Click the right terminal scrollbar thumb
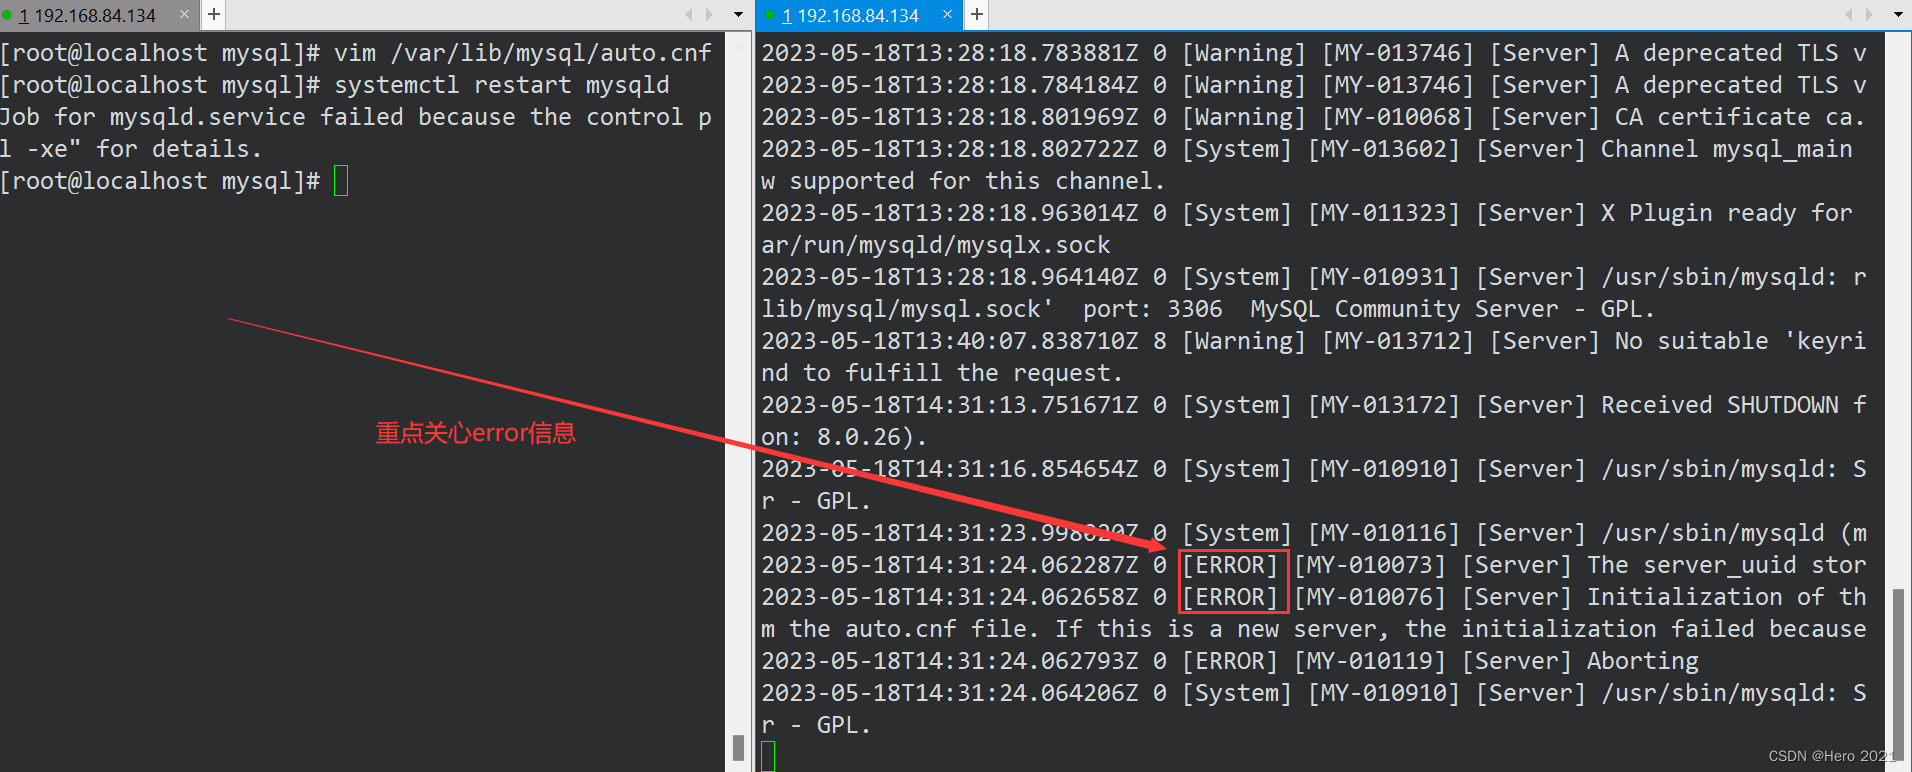Viewport: 1912px width, 772px height. (1897, 676)
